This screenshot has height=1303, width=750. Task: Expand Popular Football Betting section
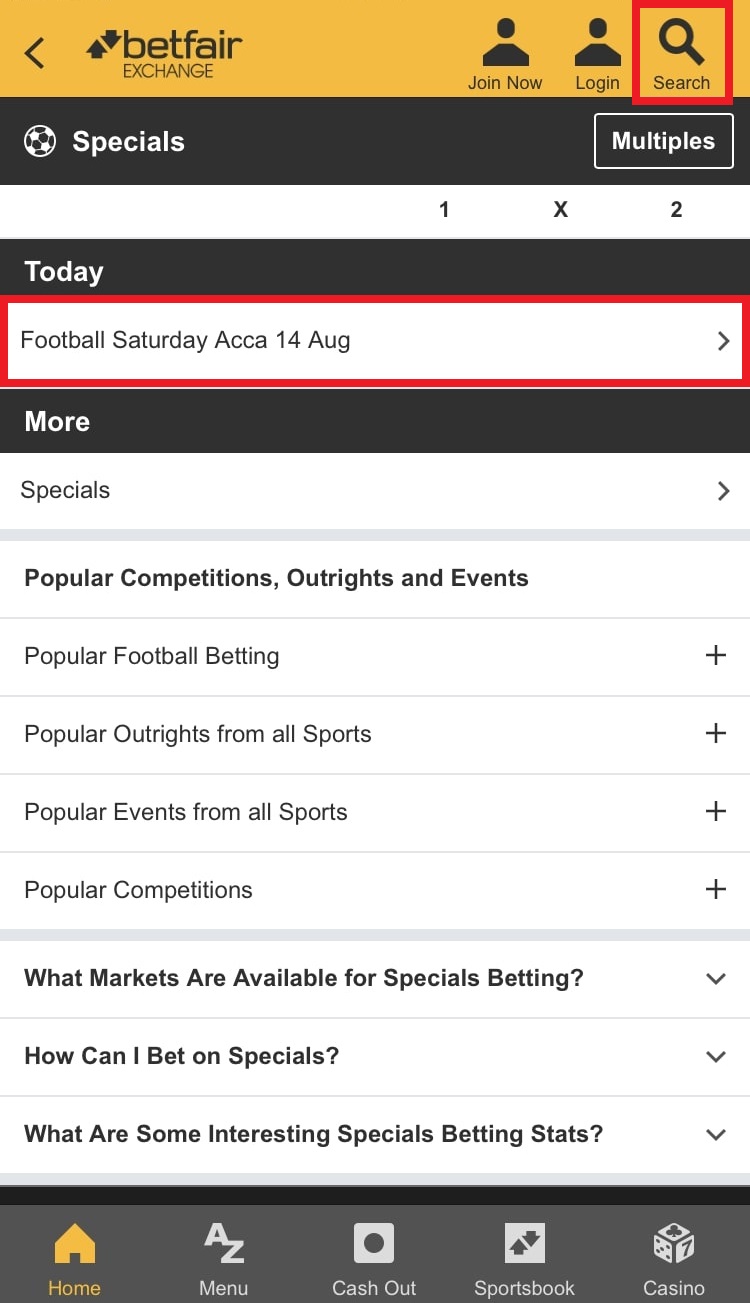point(715,656)
